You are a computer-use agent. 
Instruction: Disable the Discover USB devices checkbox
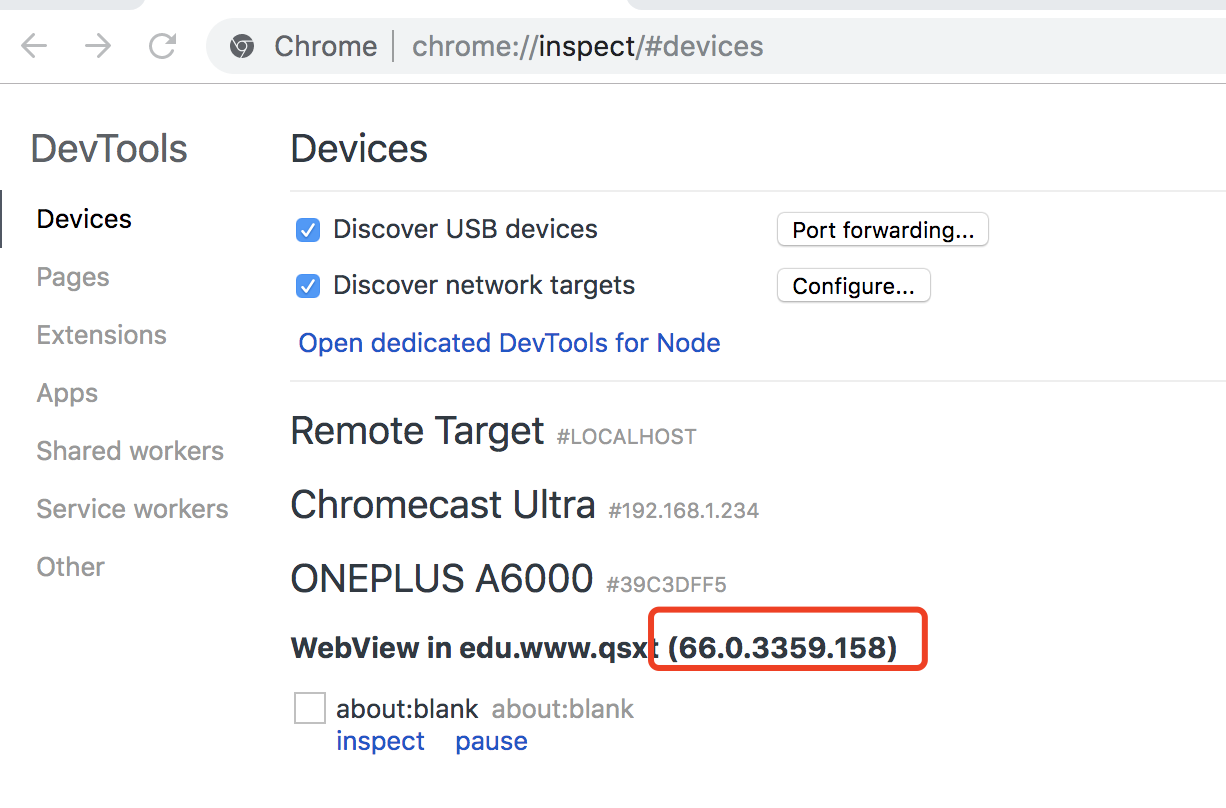[x=307, y=229]
